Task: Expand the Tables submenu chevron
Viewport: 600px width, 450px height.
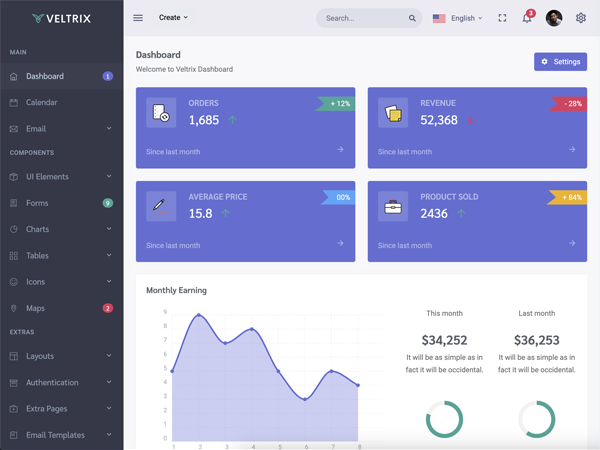Action: [x=109, y=255]
